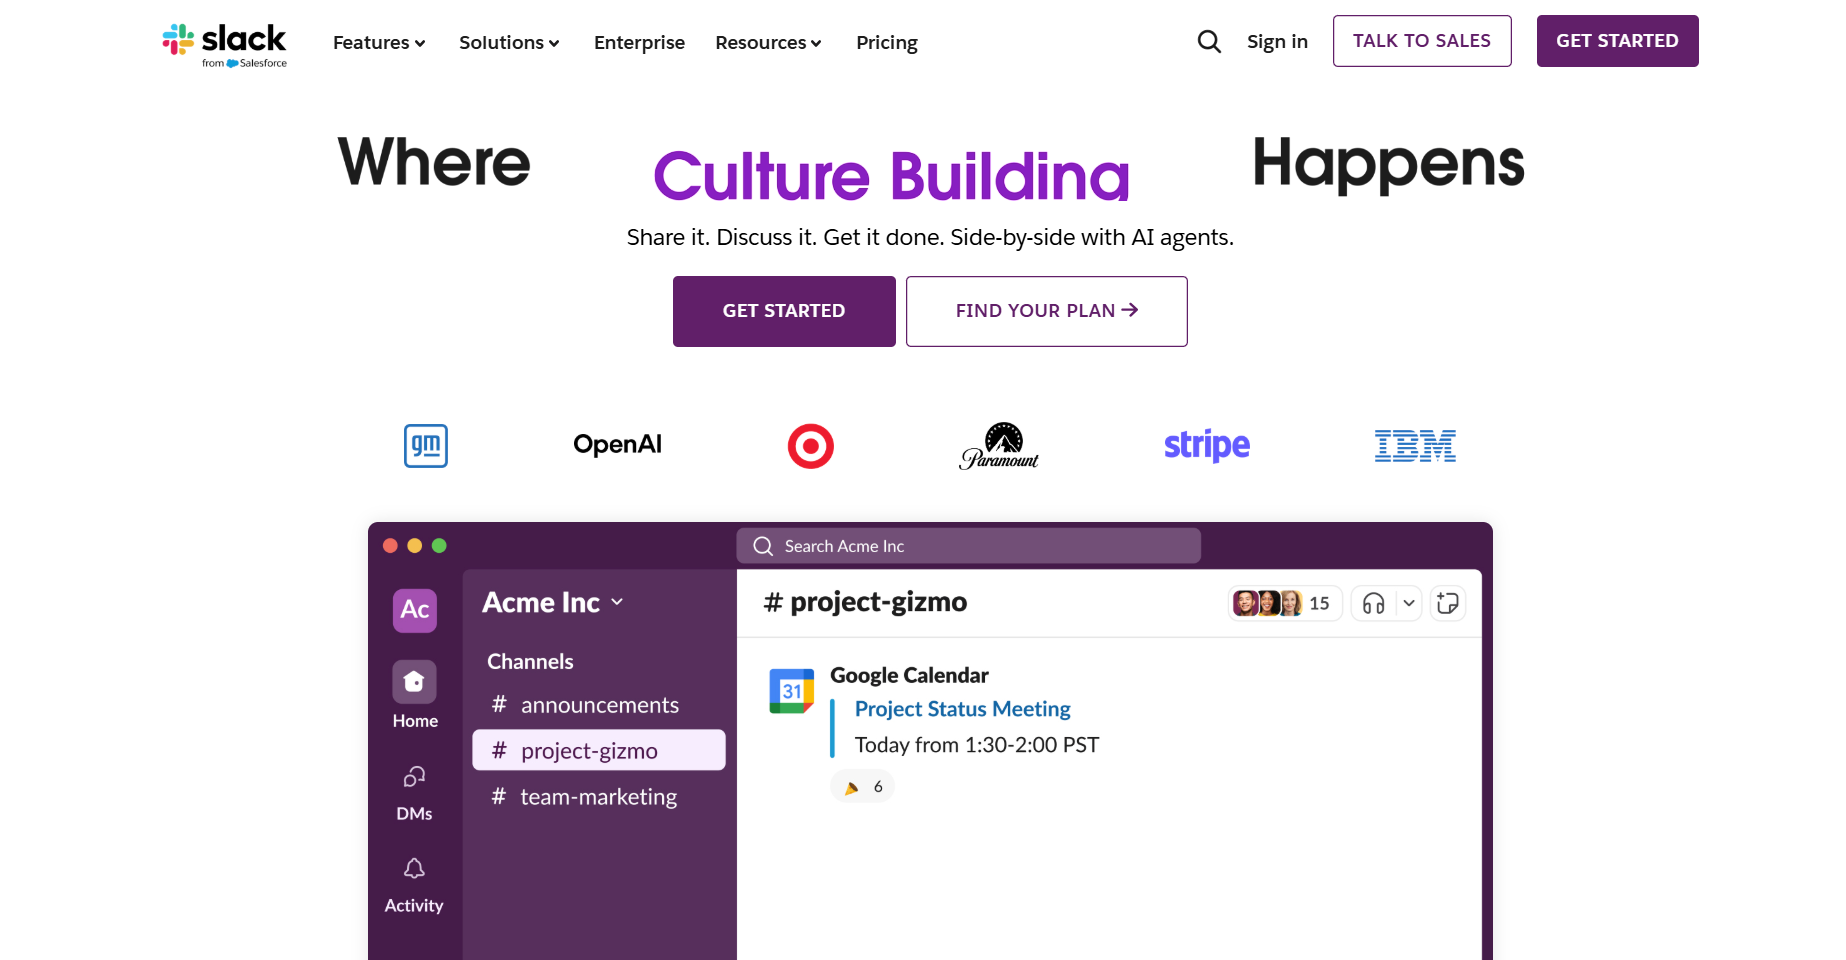Click the Slack logo in the header
Viewport: 1846px width, 960px height.
click(225, 45)
